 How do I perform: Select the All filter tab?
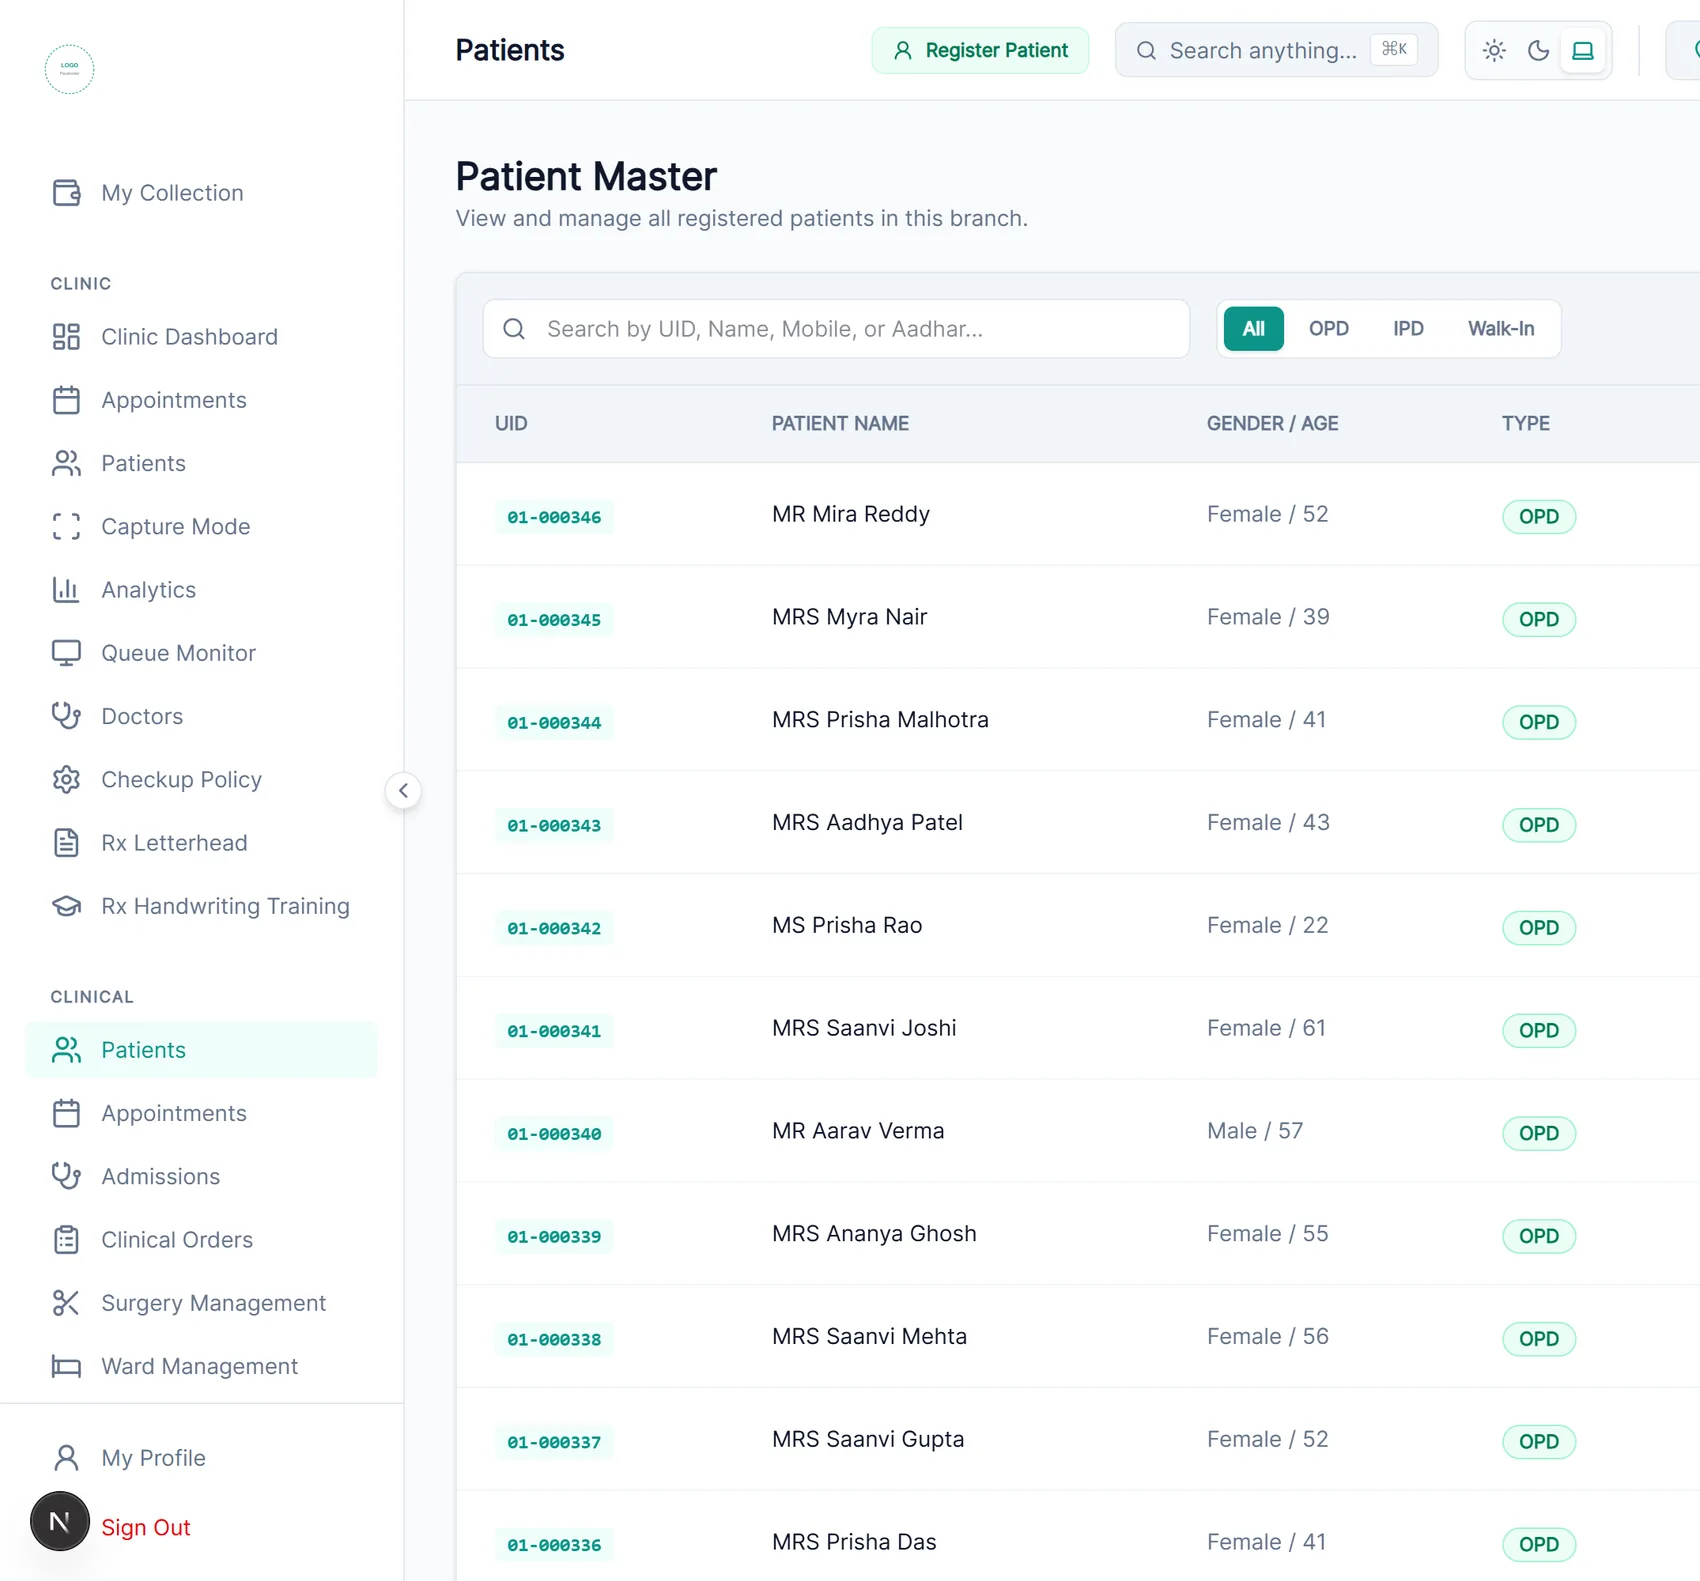pos(1254,329)
